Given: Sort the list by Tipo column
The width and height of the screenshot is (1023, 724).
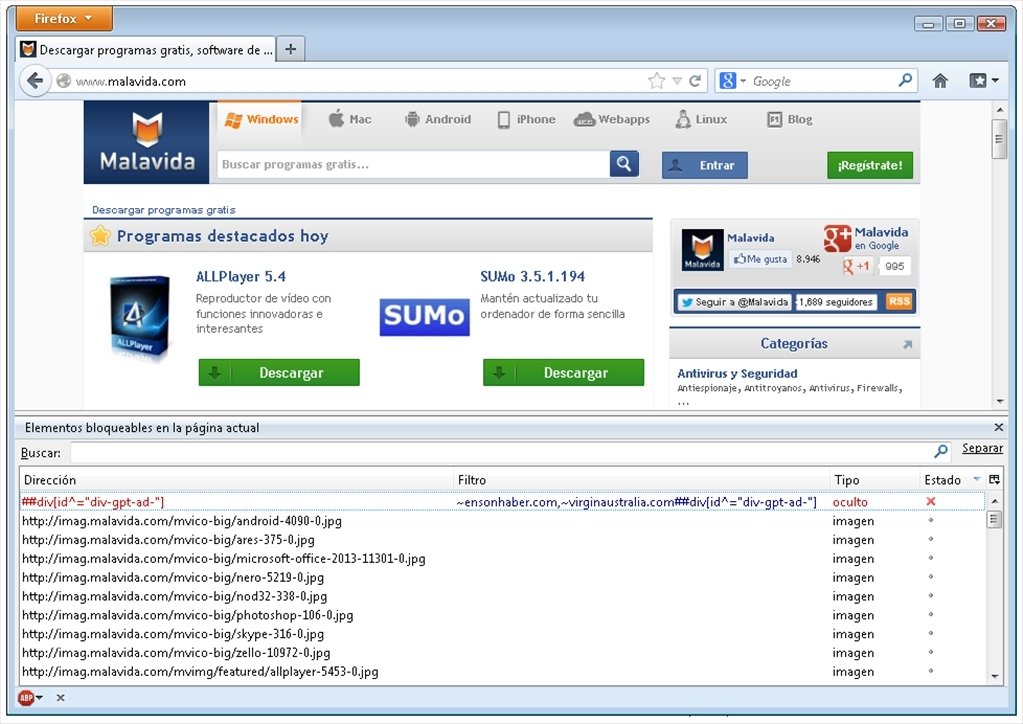Looking at the screenshot, I should 874,480.
